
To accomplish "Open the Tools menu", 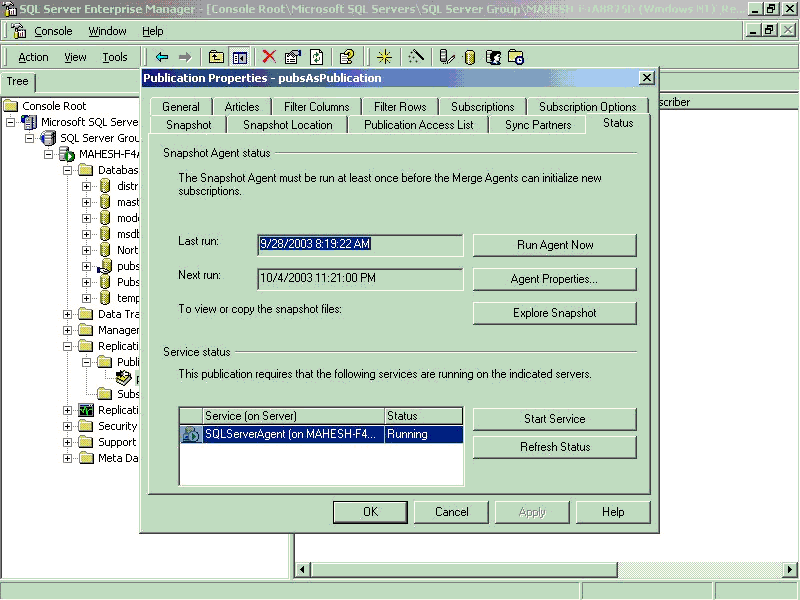I will point(115,57).
